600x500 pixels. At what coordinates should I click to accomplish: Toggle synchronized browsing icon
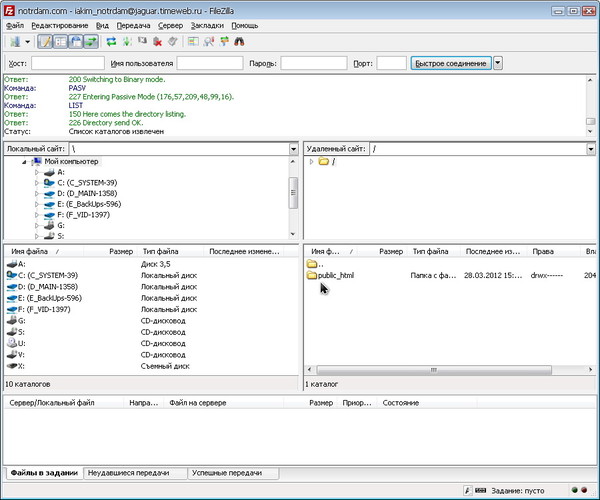pos(224,42)
